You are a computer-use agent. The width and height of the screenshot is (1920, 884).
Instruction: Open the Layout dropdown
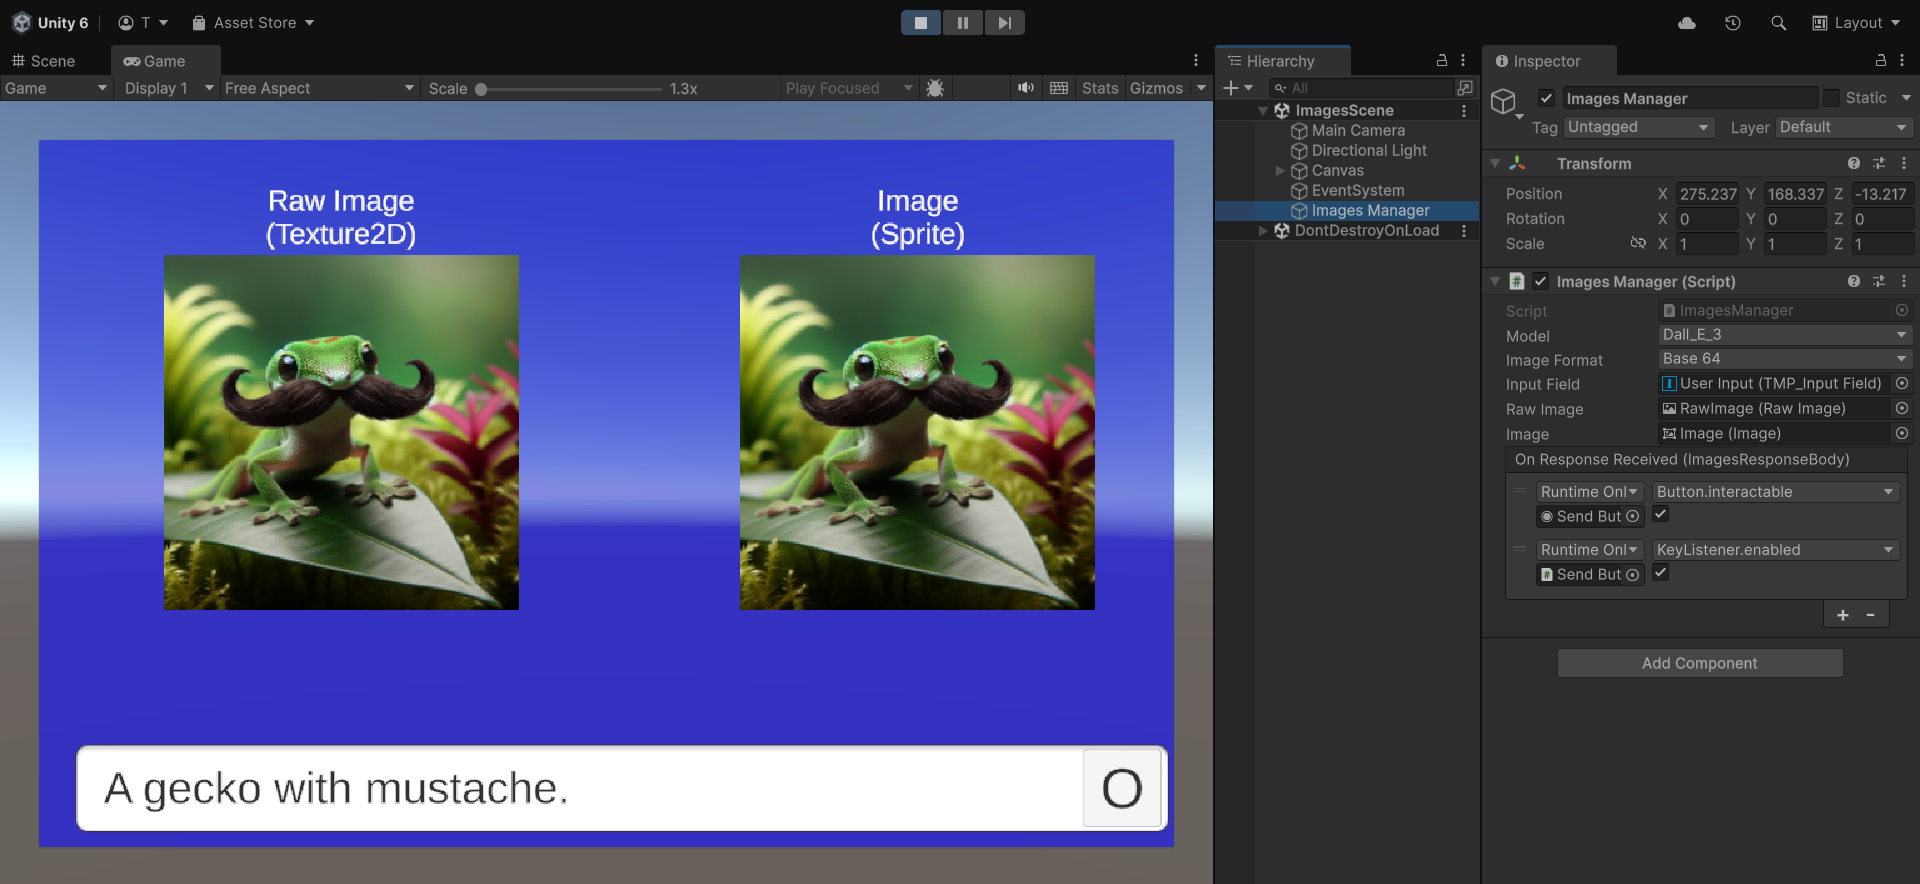tap(1856, 23)
